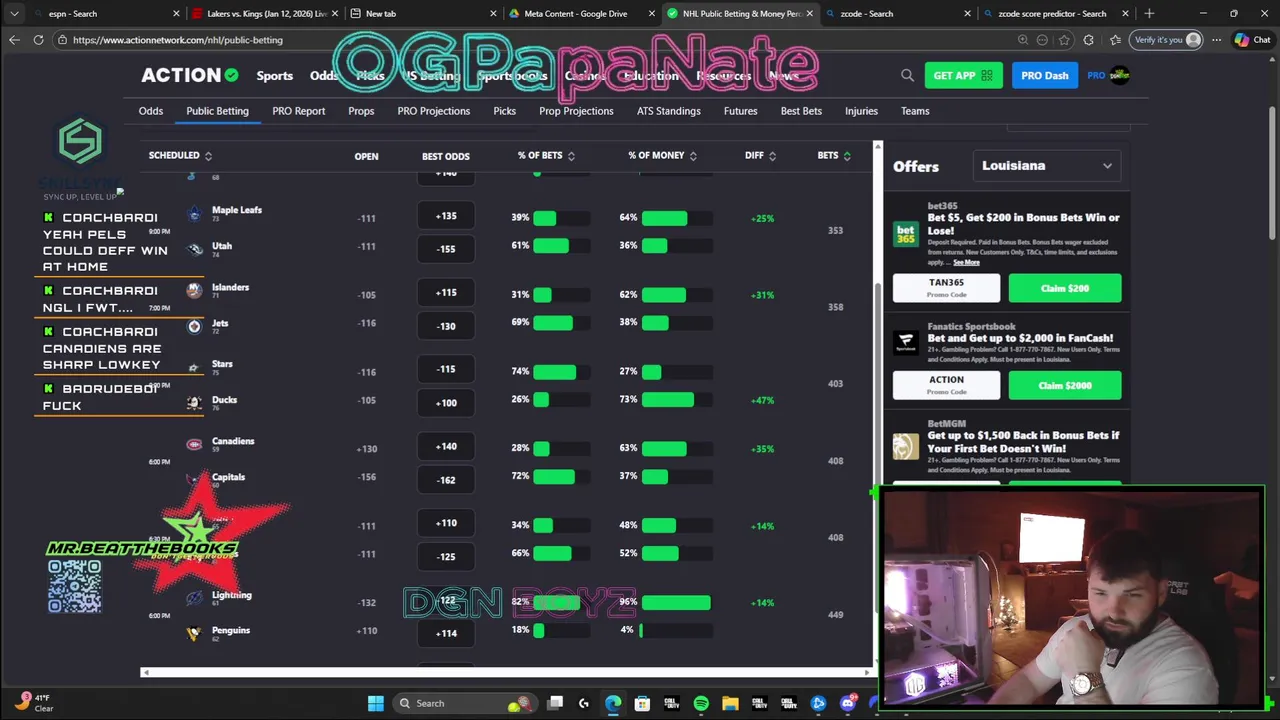Click the bet365 See More link

966,262
